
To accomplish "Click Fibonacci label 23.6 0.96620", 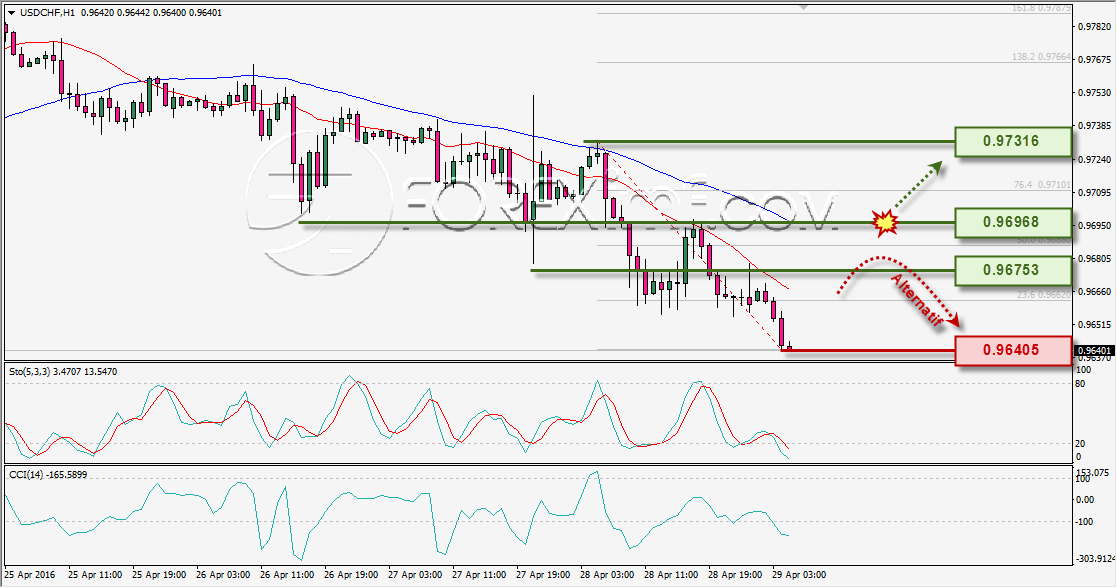I will pyautogui.click(x=1042, y=294).
